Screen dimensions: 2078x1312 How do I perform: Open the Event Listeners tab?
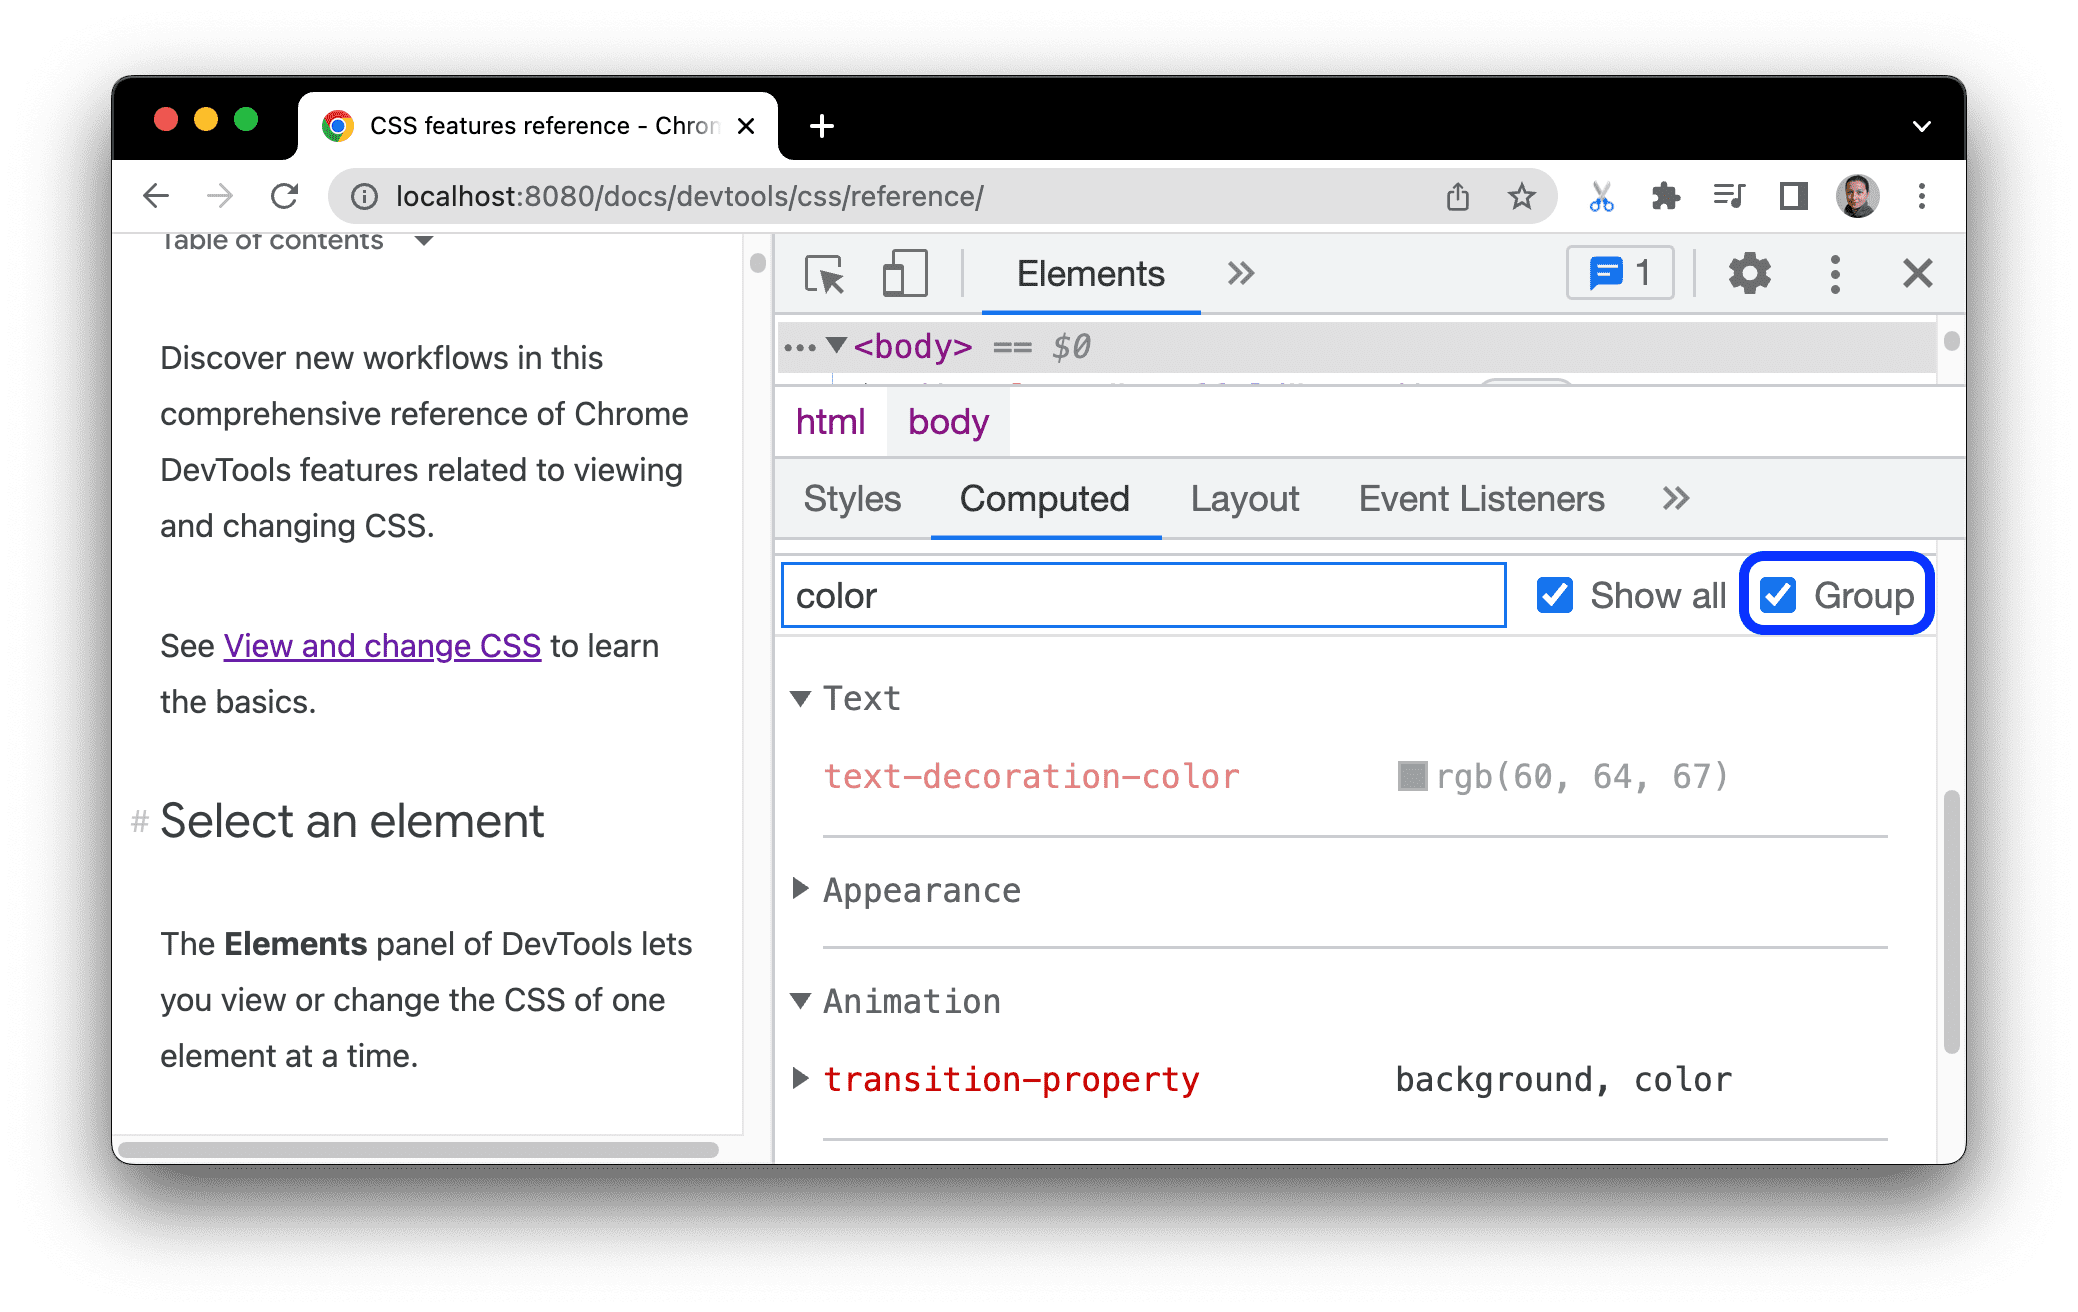pyautogui.click(x=1481, y=498)
